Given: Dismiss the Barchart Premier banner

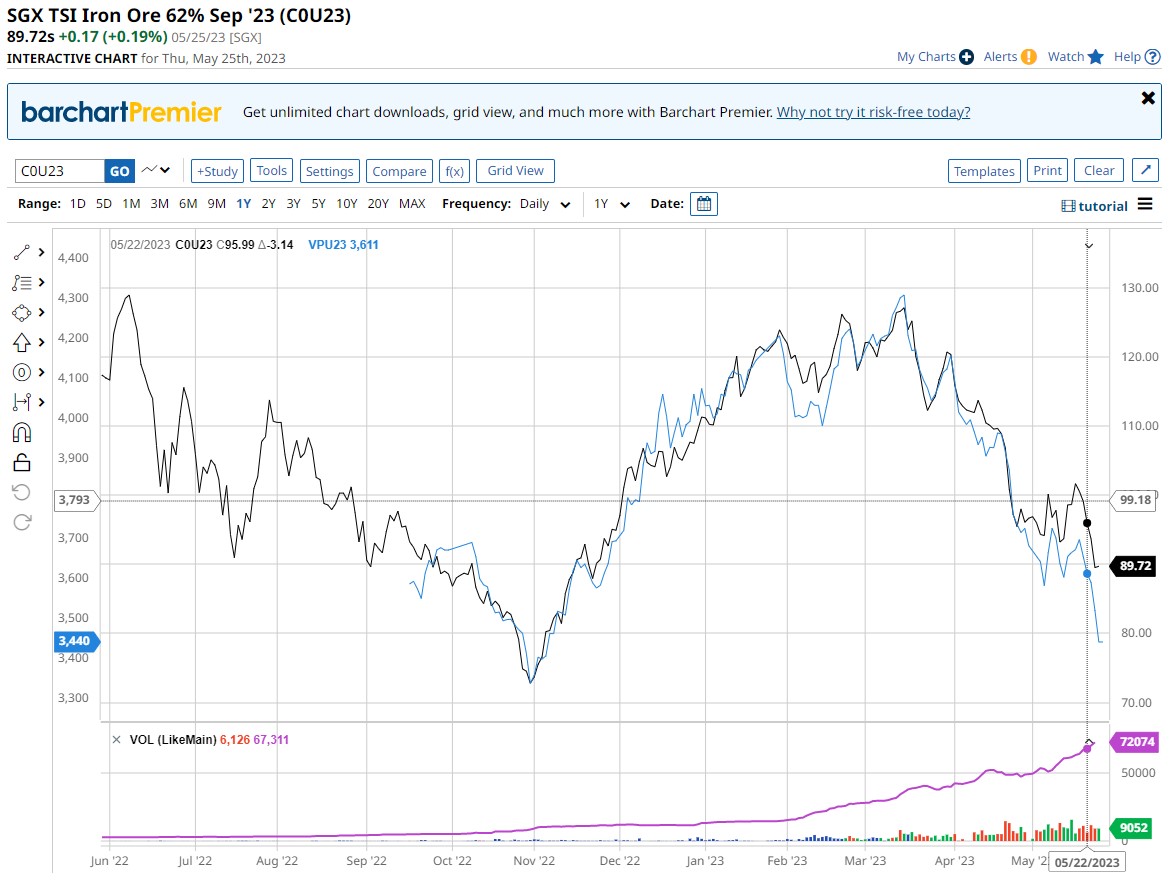Looking at the screenshot, I should click(x=1148, y=98).
